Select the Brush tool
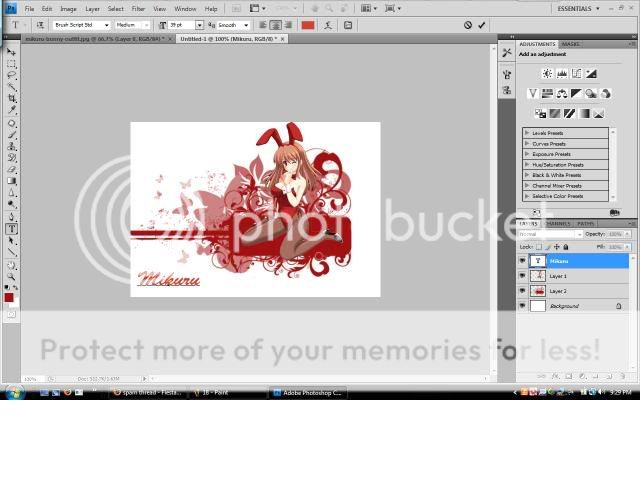 11,135
